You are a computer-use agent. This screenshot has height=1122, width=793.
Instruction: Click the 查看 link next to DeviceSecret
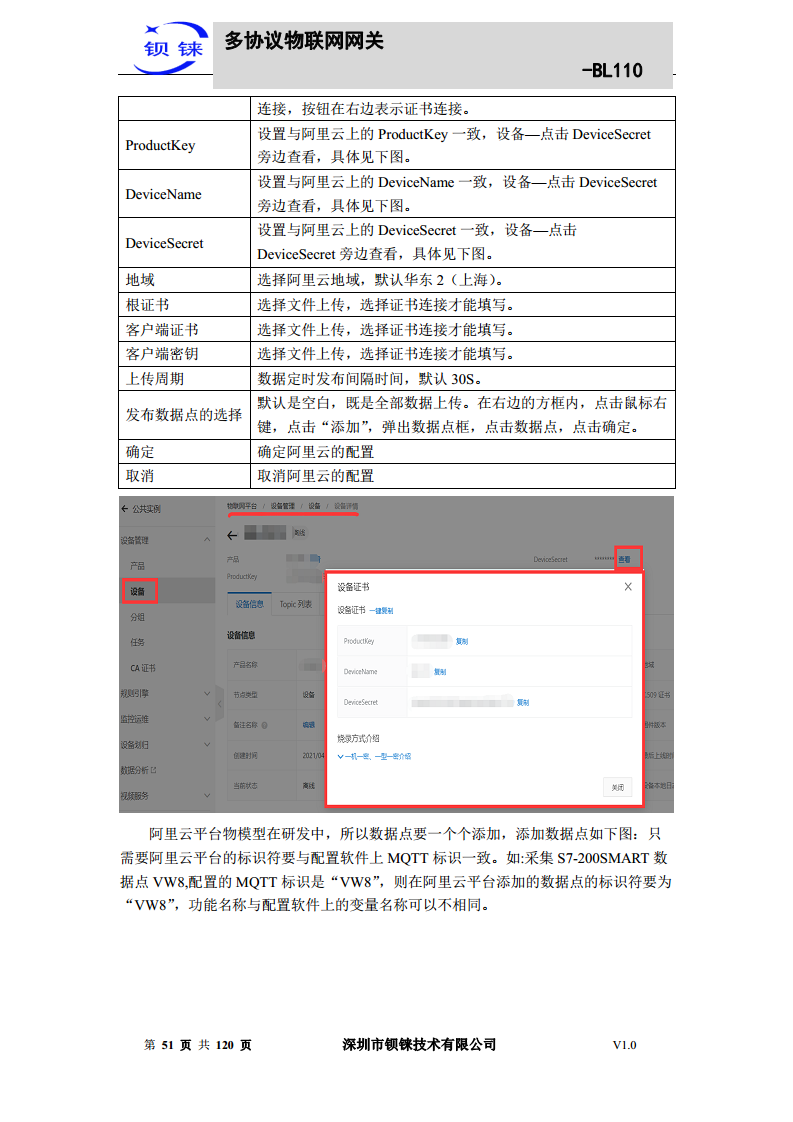click(625, 559)
